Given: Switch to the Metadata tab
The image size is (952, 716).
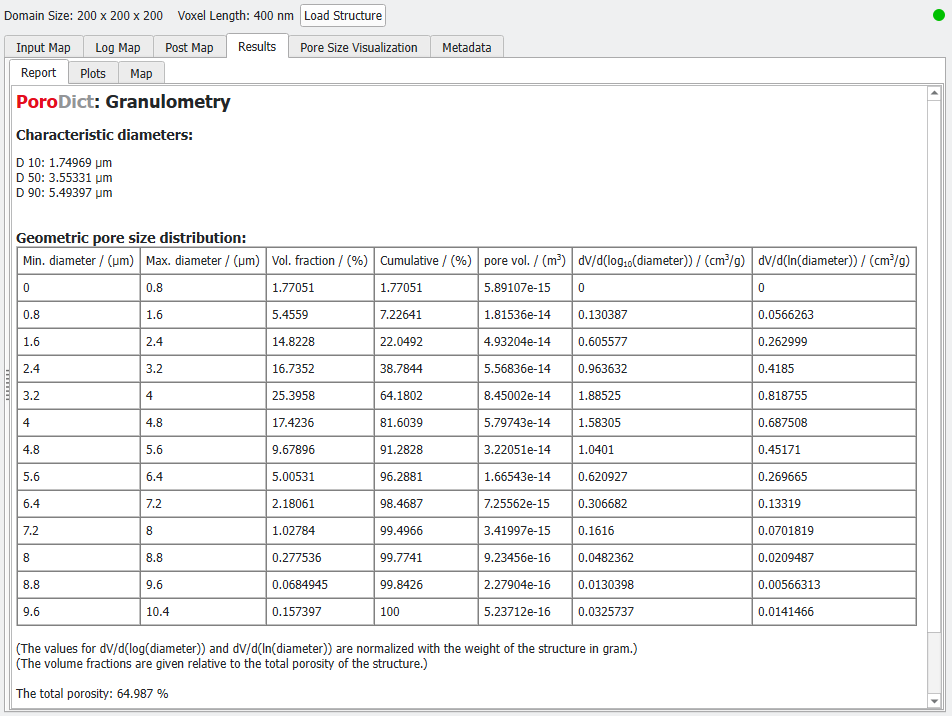Looking at the screenshot, I should click(466, 47).
